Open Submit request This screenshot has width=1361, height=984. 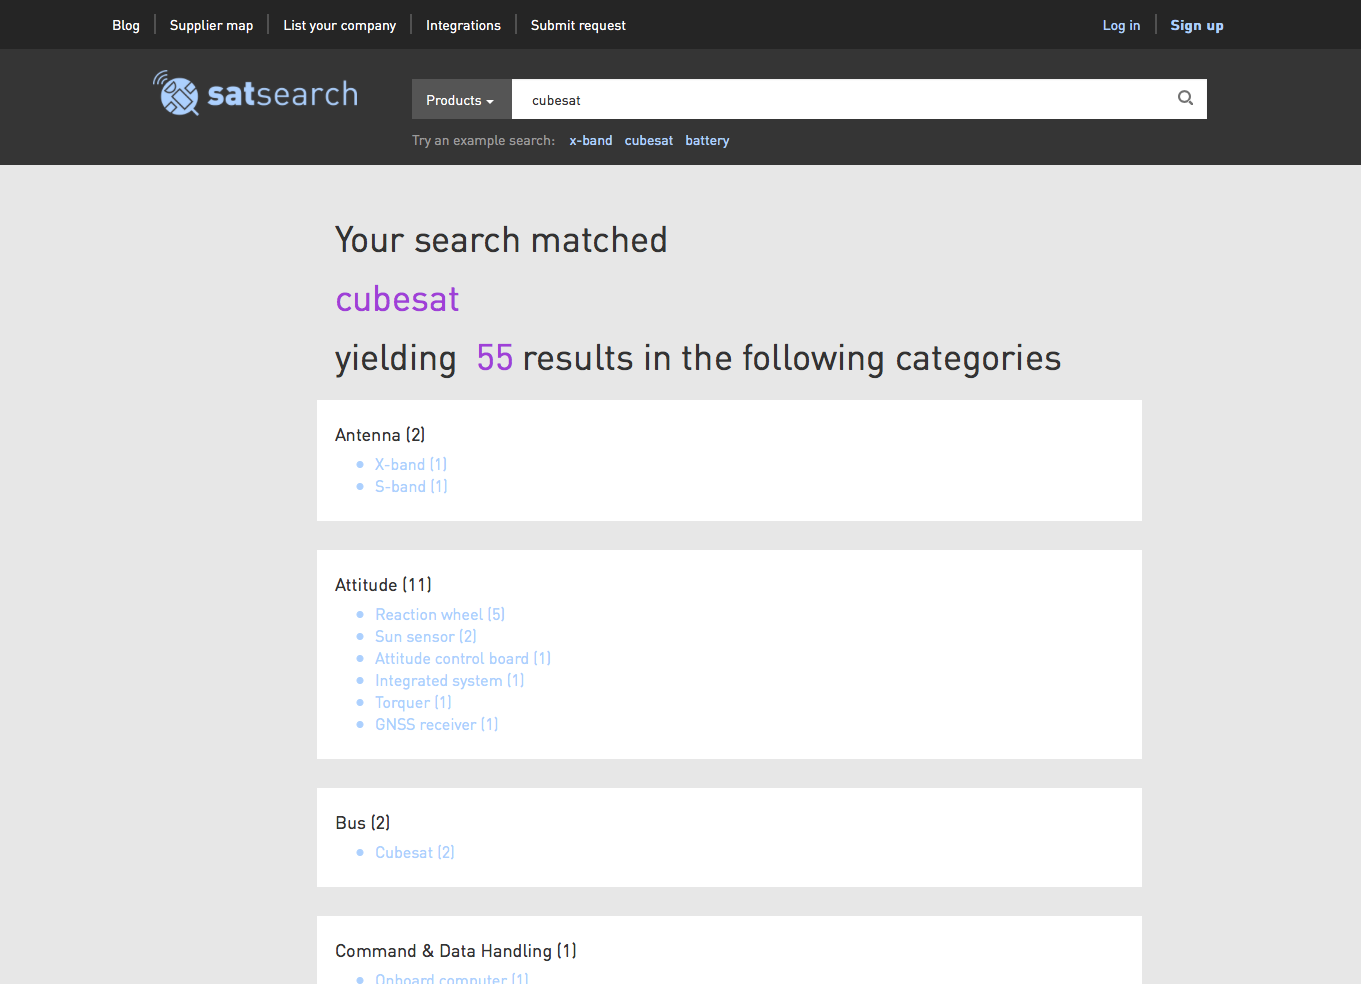click(x=578, y=25)
